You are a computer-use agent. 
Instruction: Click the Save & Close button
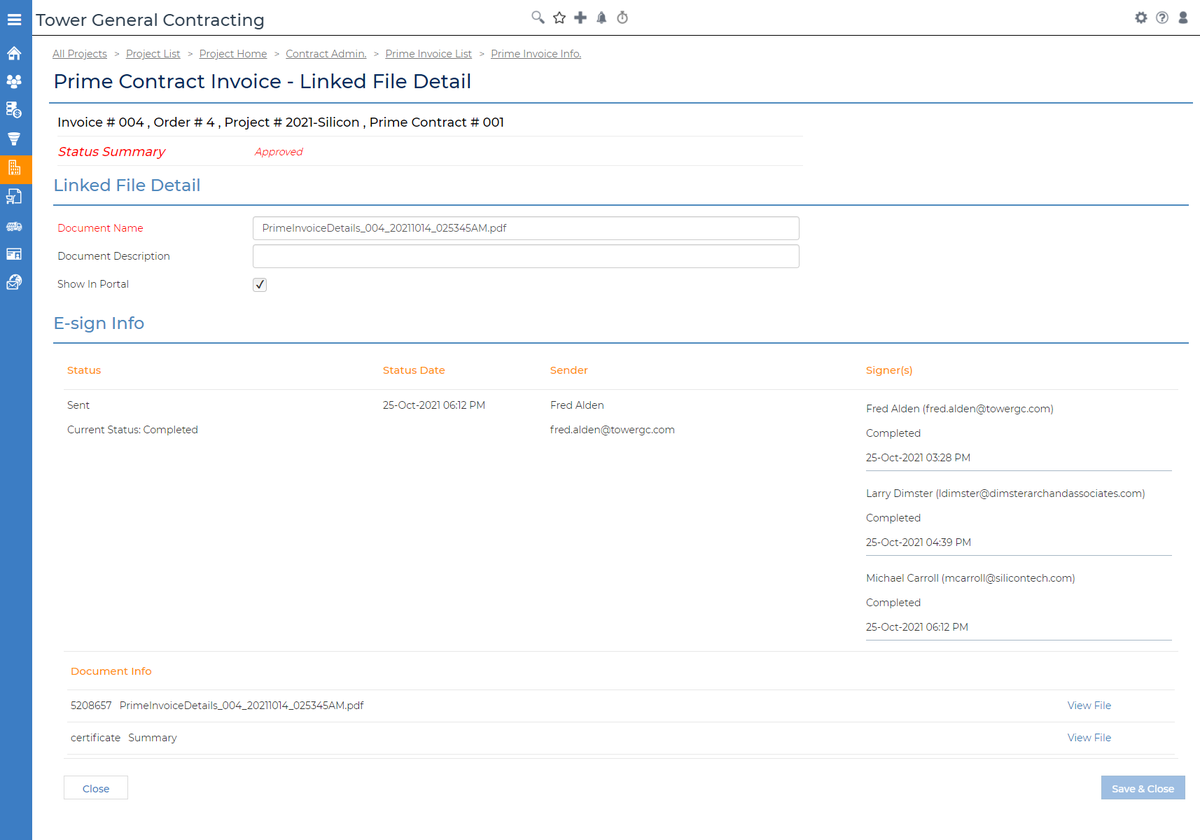(x=1143, y=788)
